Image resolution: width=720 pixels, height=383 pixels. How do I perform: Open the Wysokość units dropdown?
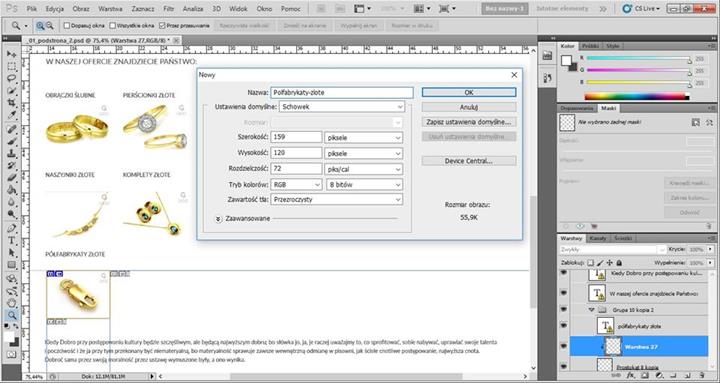[x=363, y=153]
